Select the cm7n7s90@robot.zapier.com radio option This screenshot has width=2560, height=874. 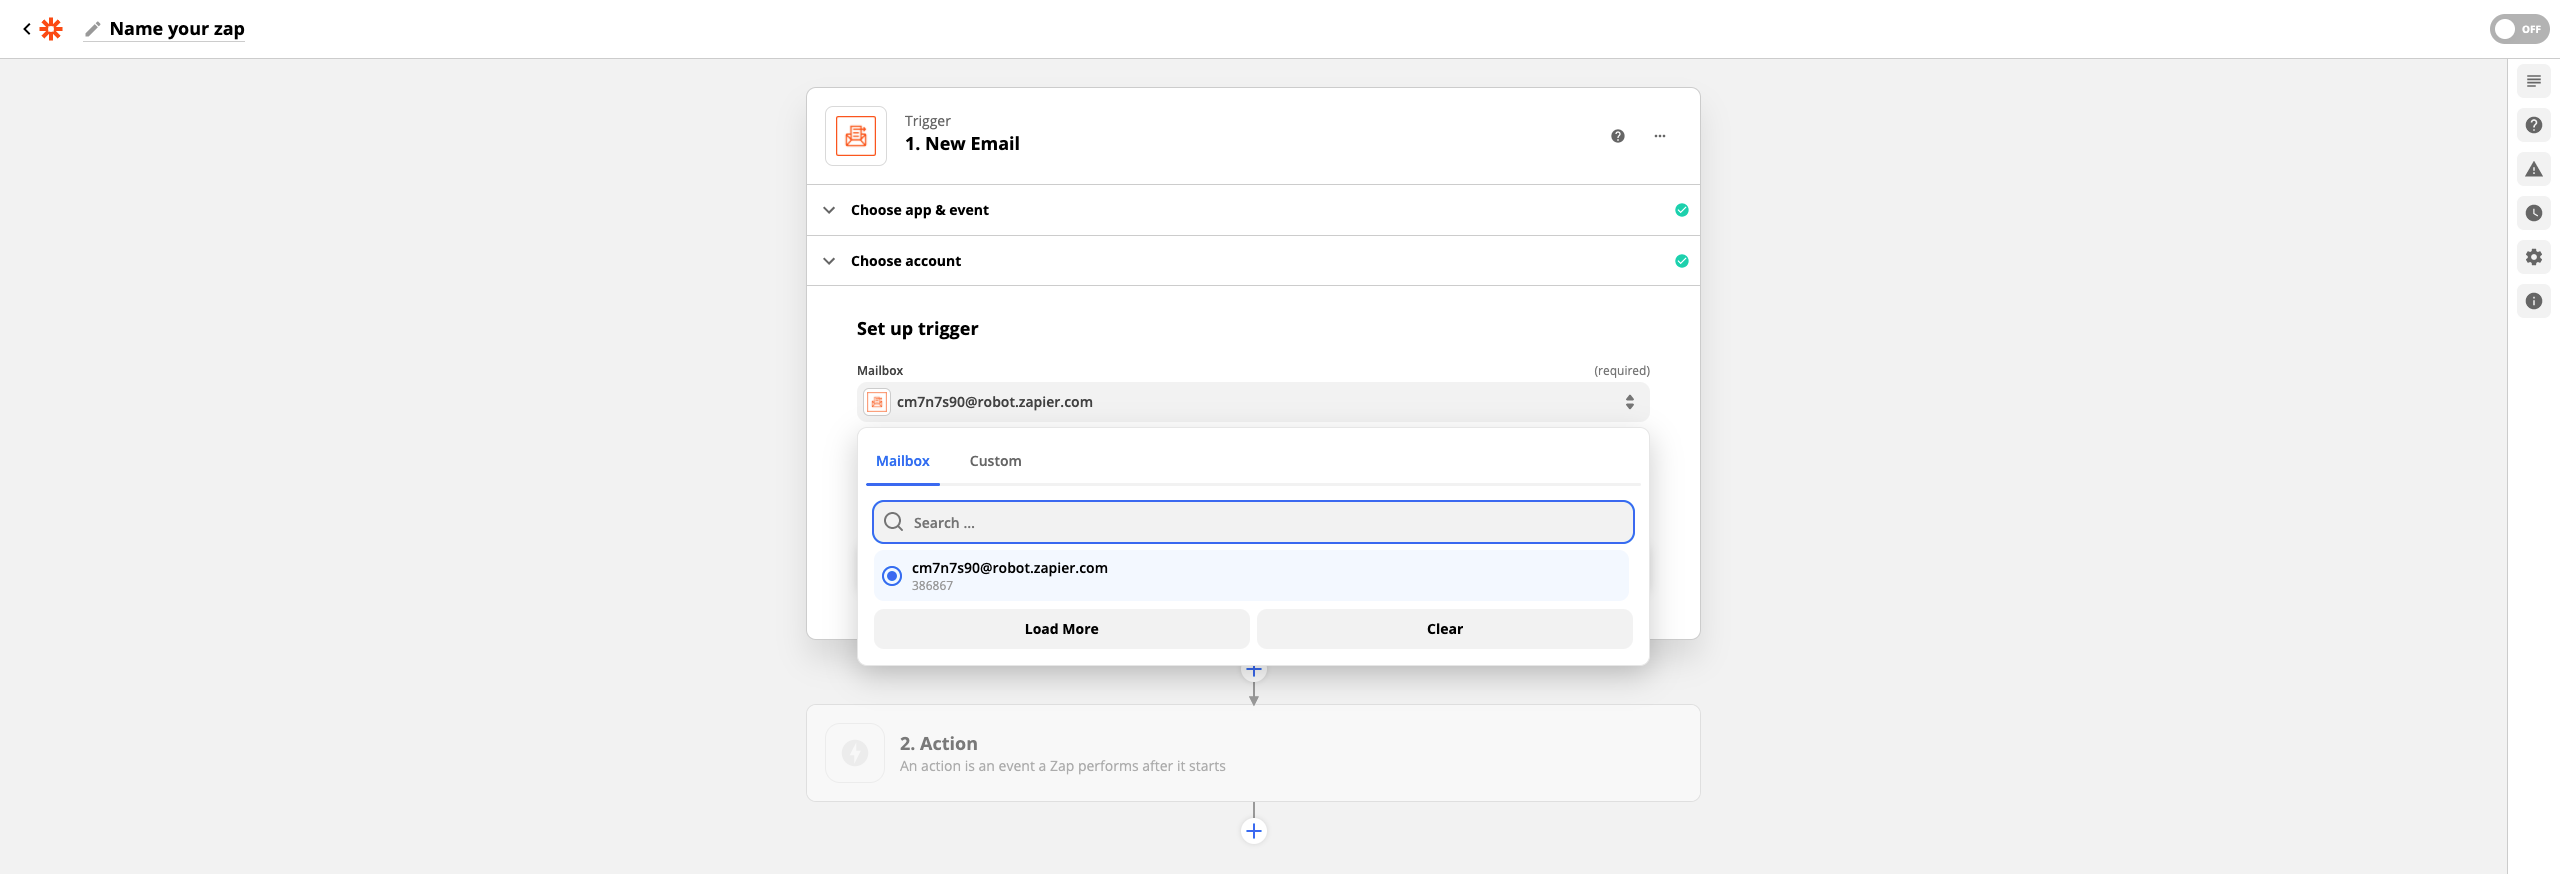[891, 576]
